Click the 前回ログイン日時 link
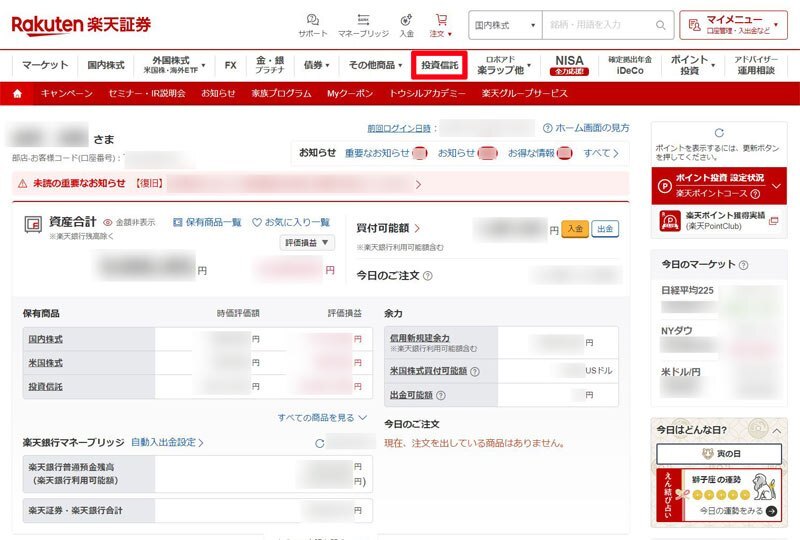The image size is (800, 540). (399, 129)
